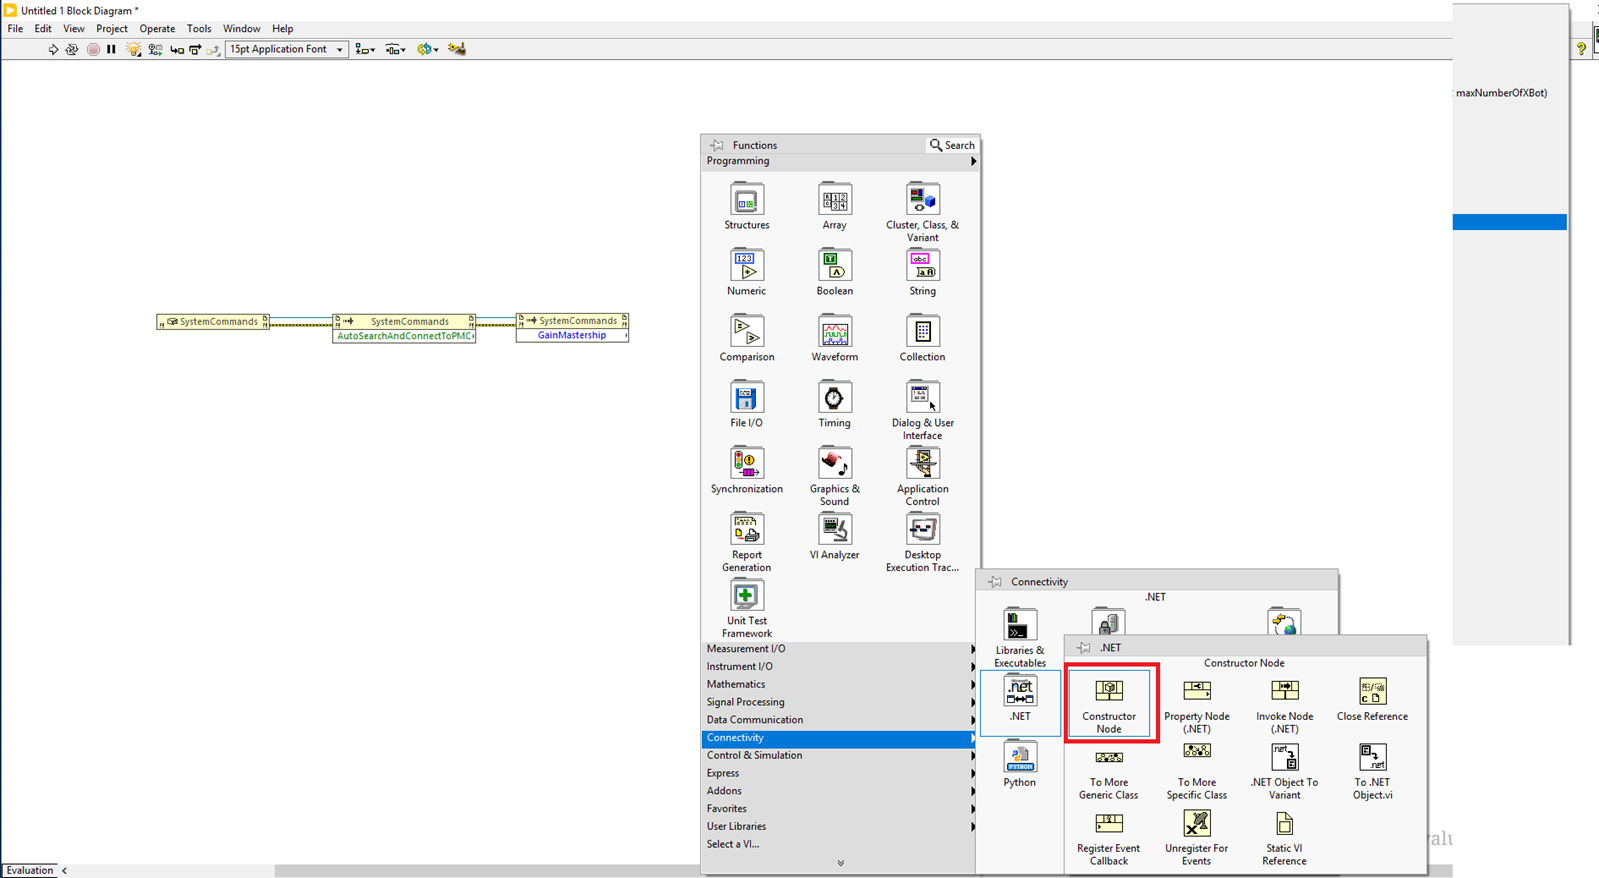Image resolution: width=1599 pixels, height=878 pixels.
Task: Click Search in Functions palette
Action: click(952, 145)
